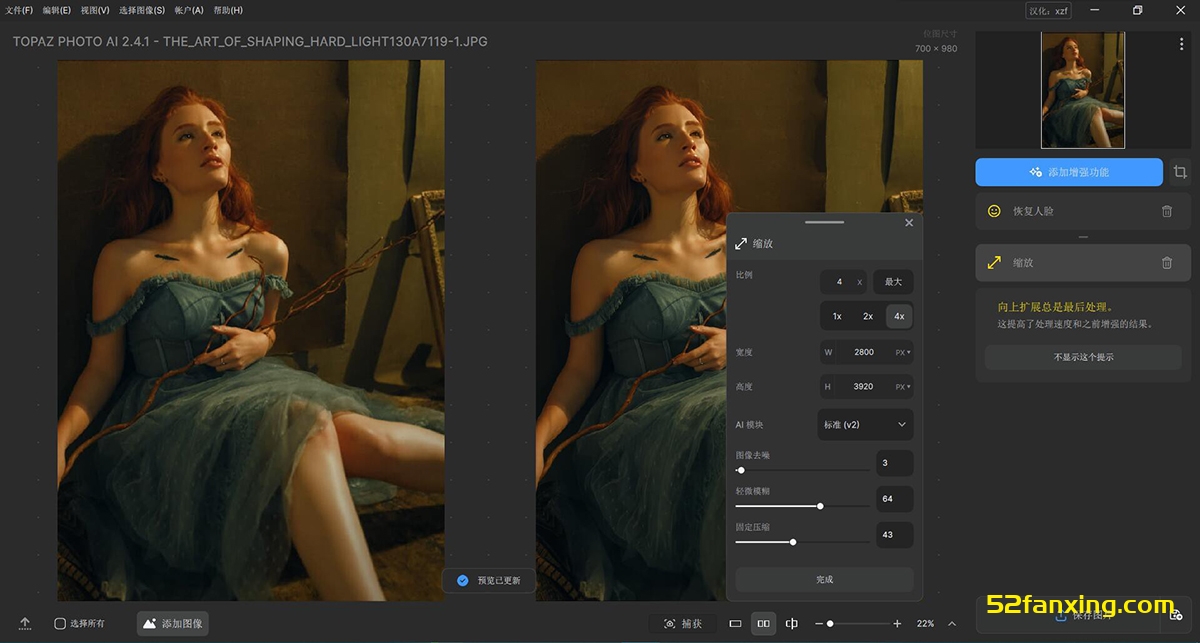The image size is (1200, 643).
Task: Expand the zoom level chevron menu
Action: [x=953, y=623]
